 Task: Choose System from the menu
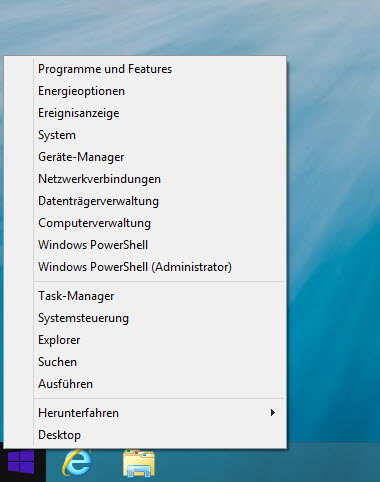click(x=57, y=135)
